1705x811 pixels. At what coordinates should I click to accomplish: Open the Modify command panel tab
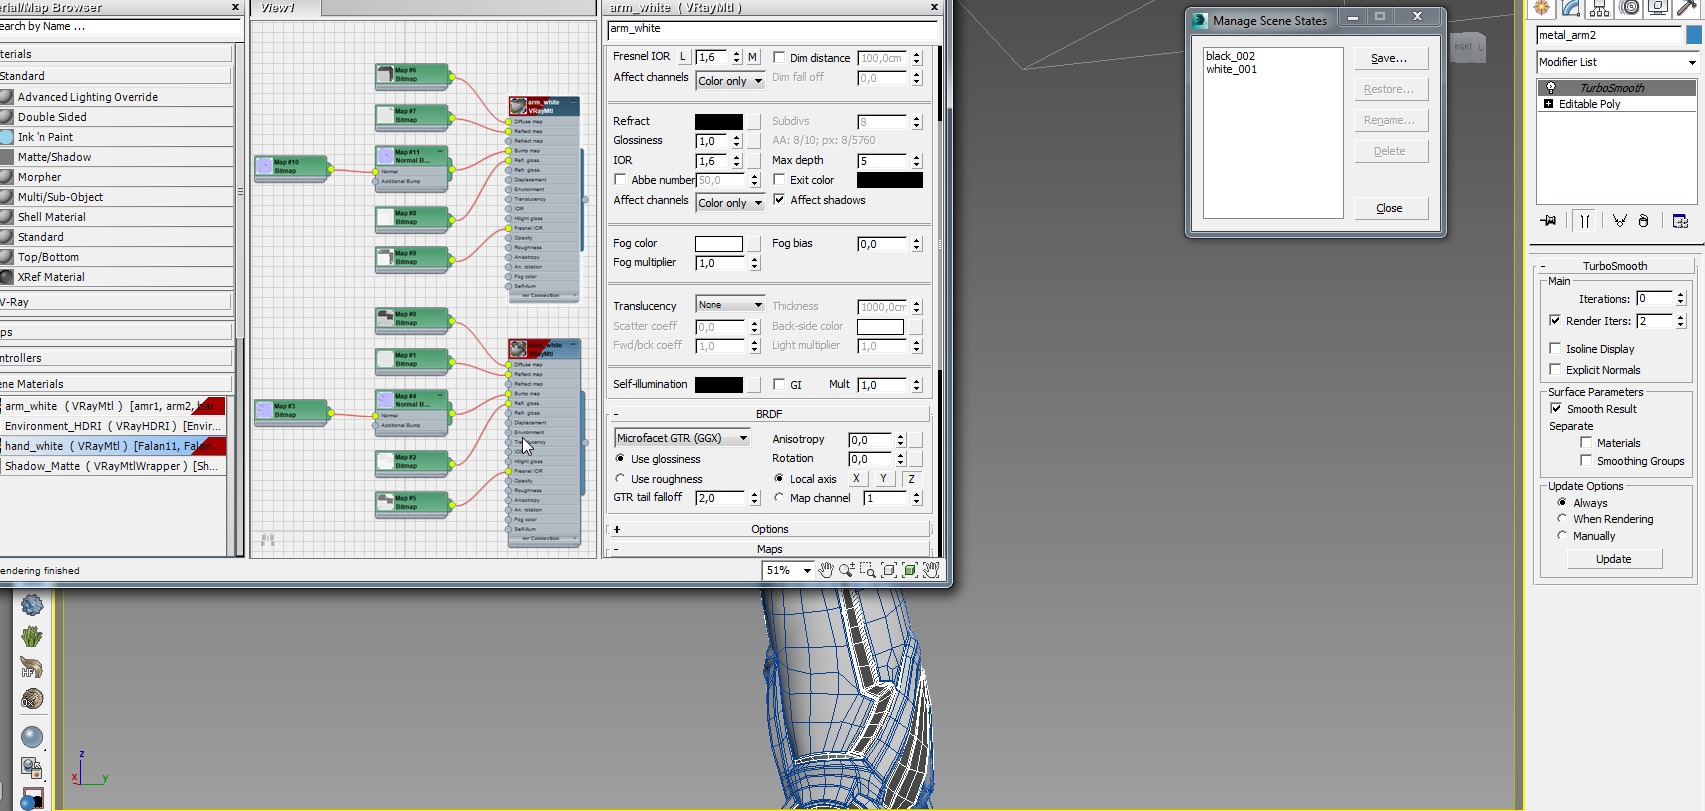tap(1571, 8)
